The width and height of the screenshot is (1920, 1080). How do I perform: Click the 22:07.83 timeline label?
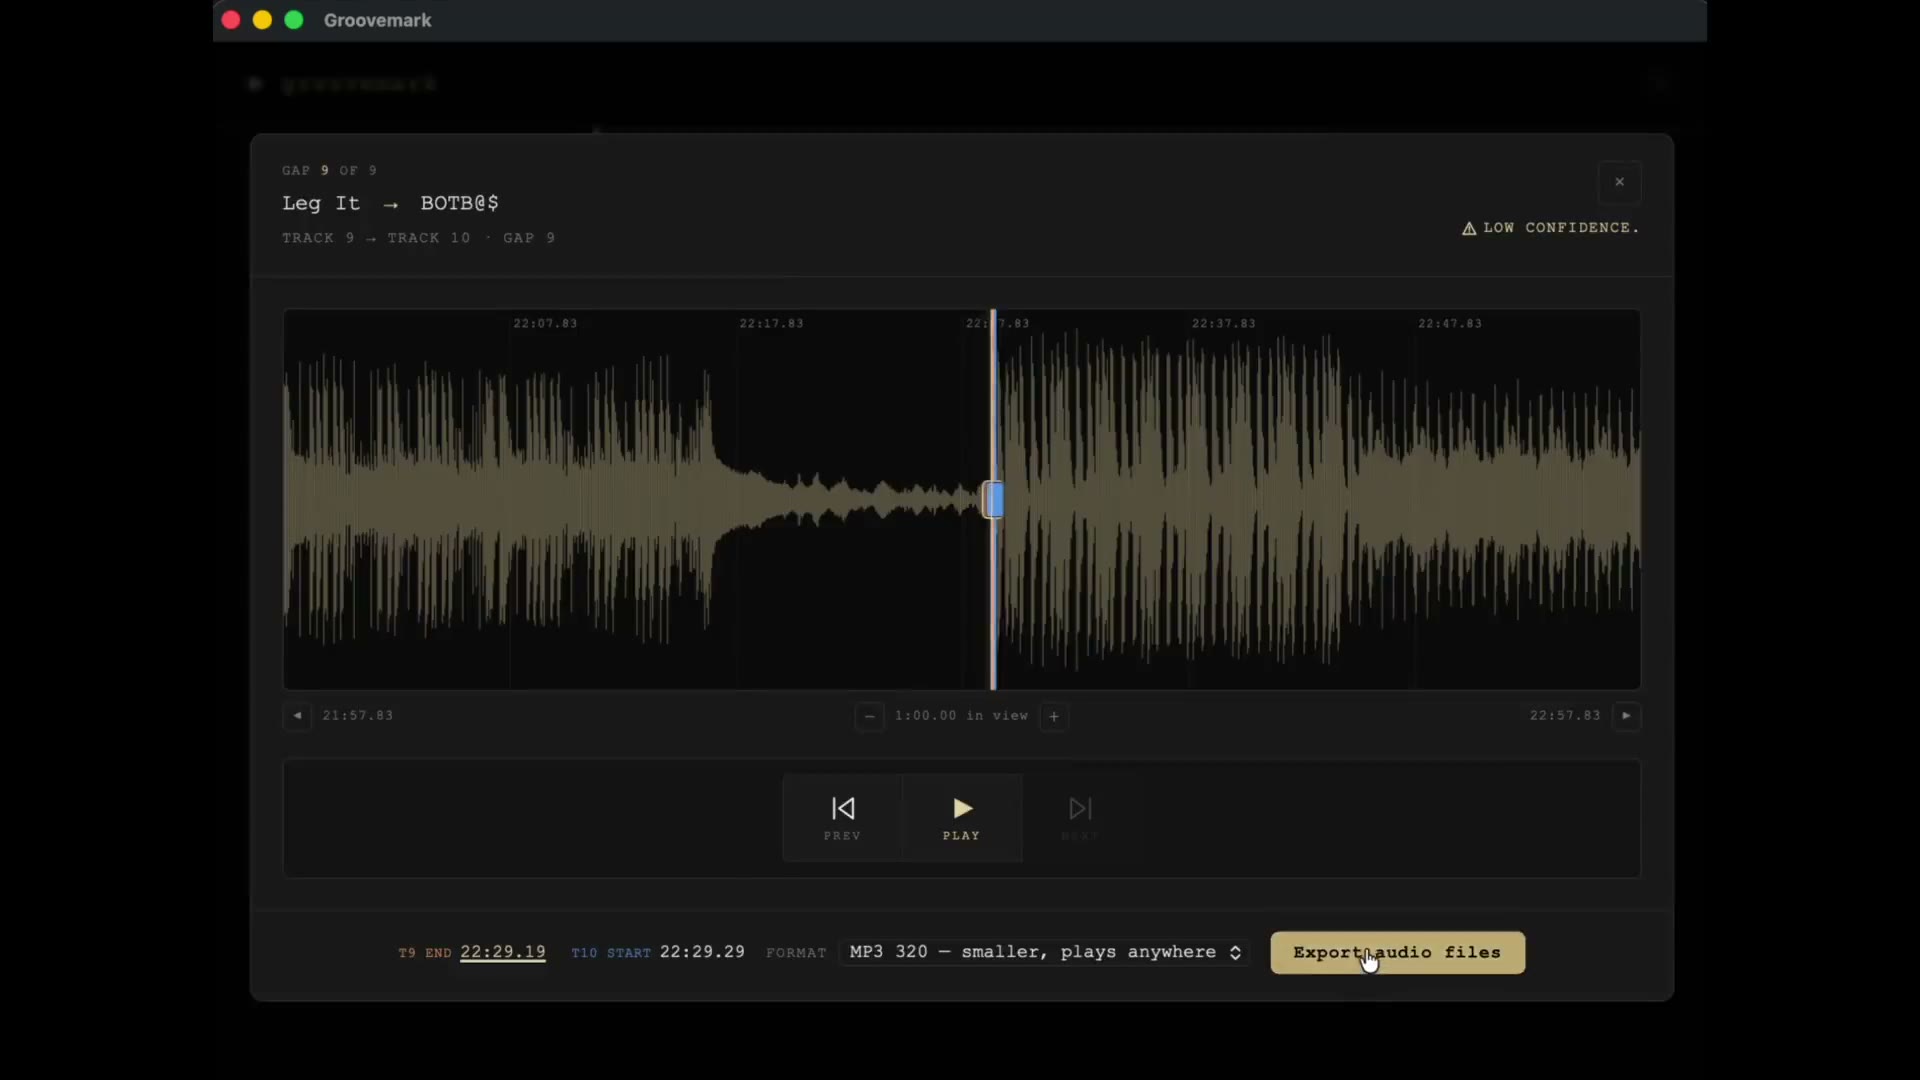(545, 324)
